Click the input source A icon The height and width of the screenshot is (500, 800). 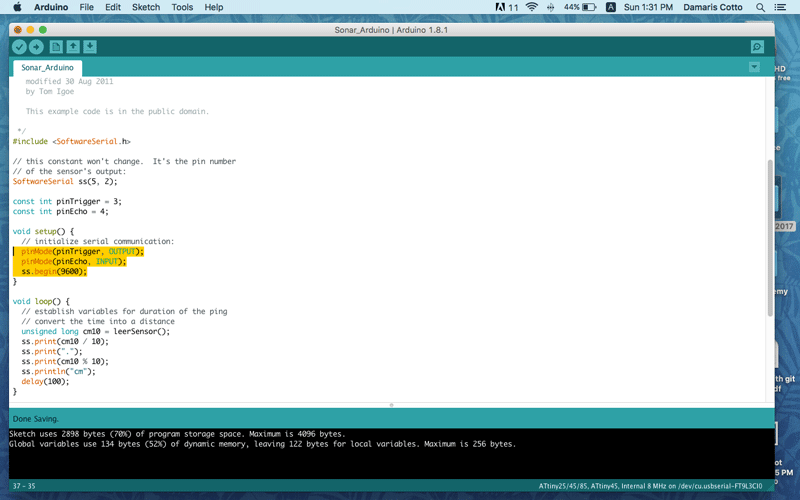610,7
